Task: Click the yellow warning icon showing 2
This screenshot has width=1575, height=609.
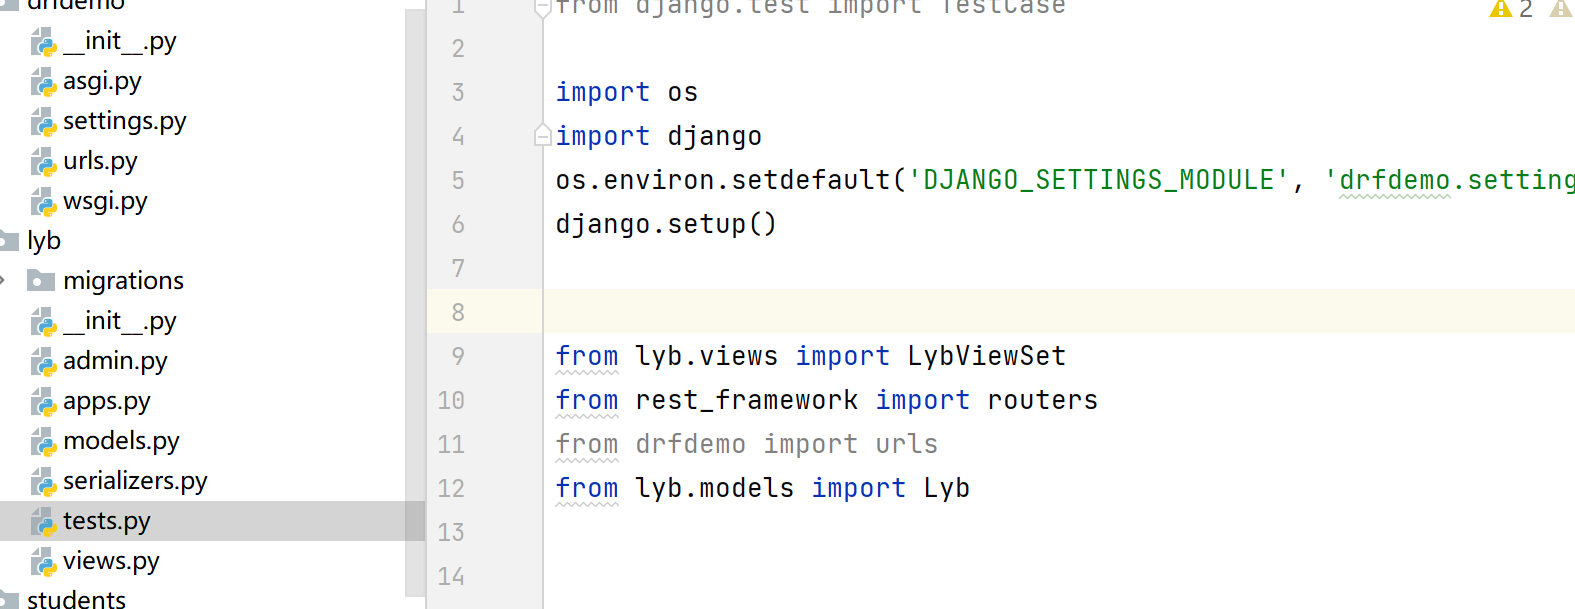Action: (1501, 9)
